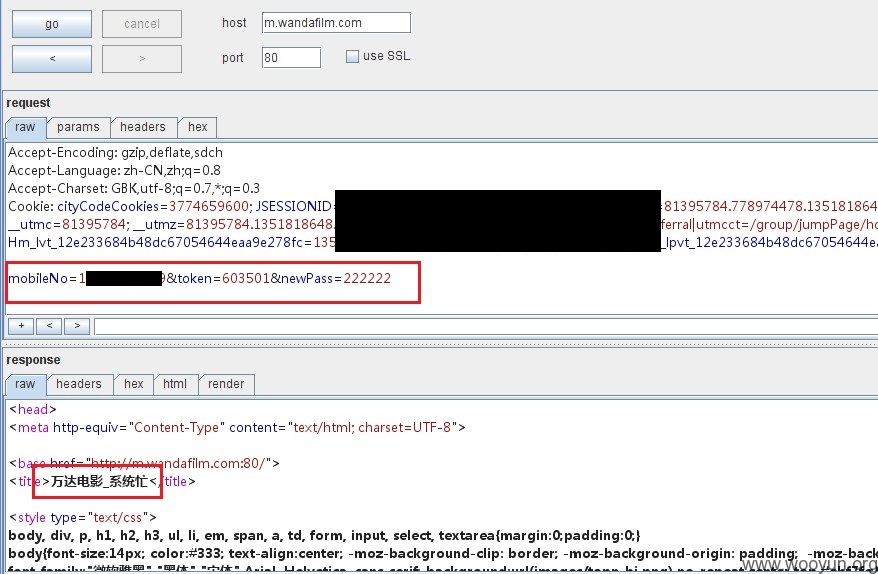Viewport: 878px width, 574px height.
Task: Click the '<' previous-match button in request search bar
Action: pyautogui.click(x=49, y=326)
